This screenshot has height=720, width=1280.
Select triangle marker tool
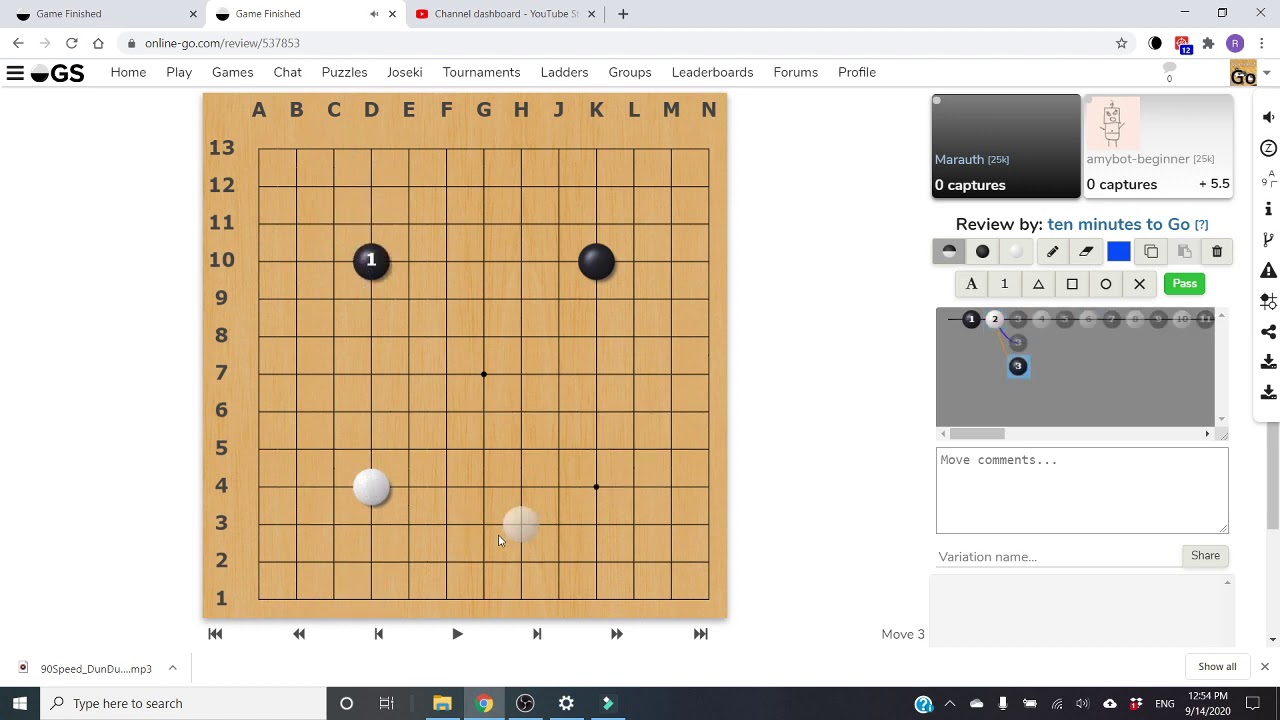(1038, 284)
